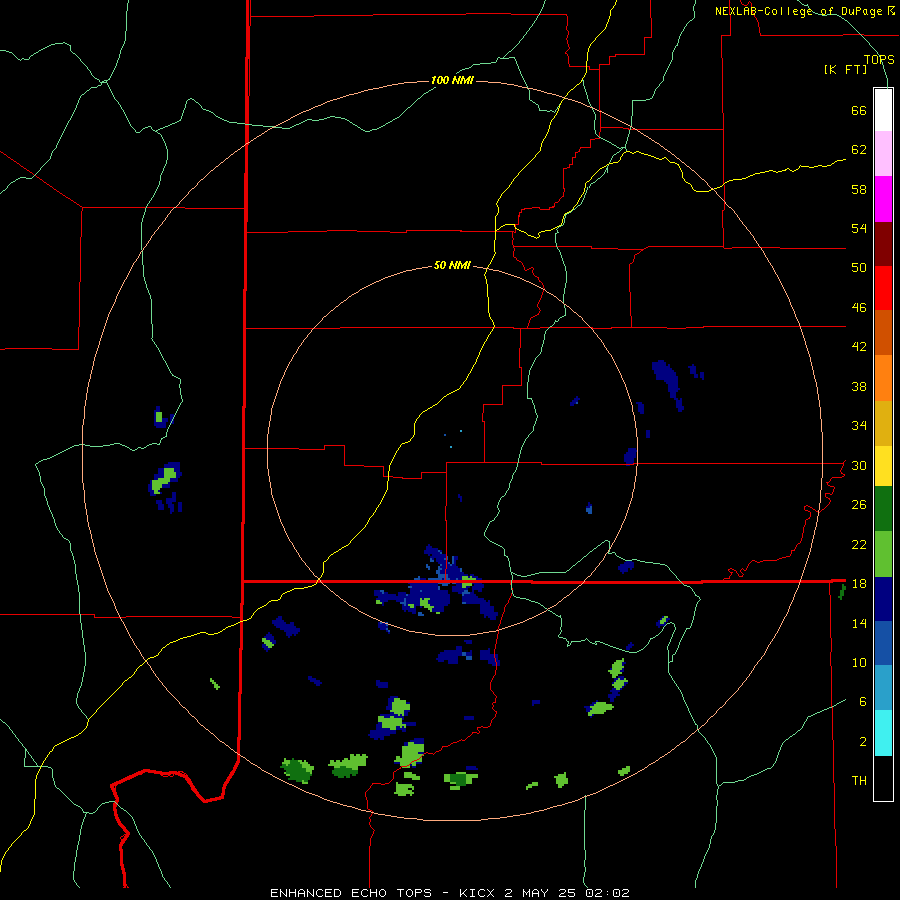Click the 18 legend value
900x900 pixels.
(x=859, y=584)
